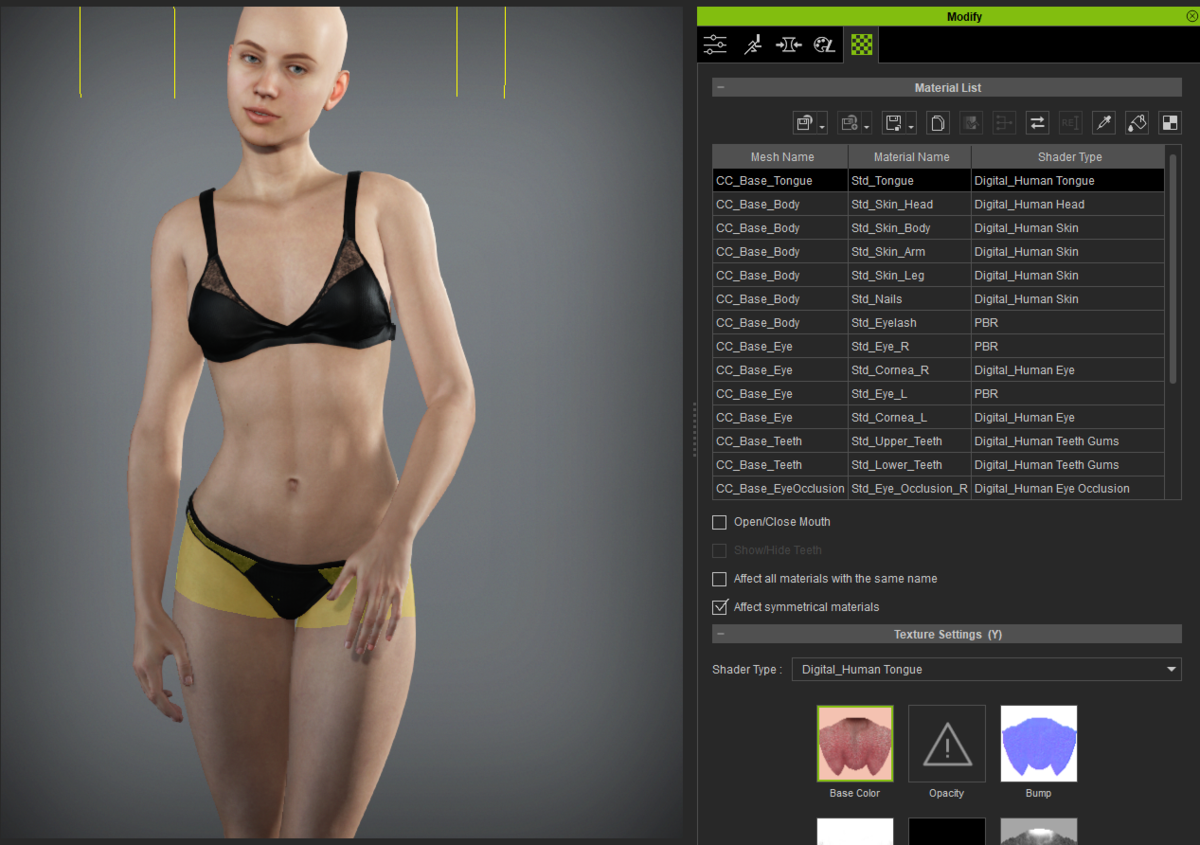Viewport: 1200px width, 845px height.
Task: Click the empty Opacity texture slot
Action: pyautogui.click(x=946, y=744)
